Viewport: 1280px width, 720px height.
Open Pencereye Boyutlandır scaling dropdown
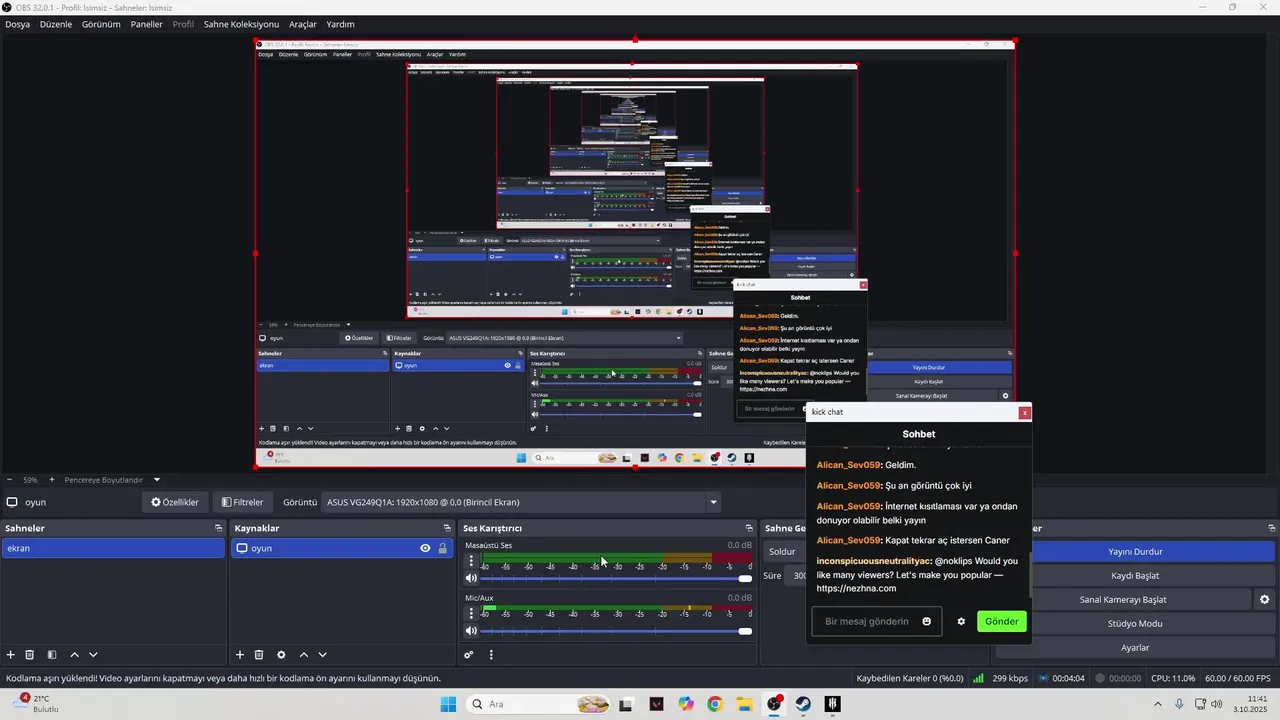click(x=111, y=480)
